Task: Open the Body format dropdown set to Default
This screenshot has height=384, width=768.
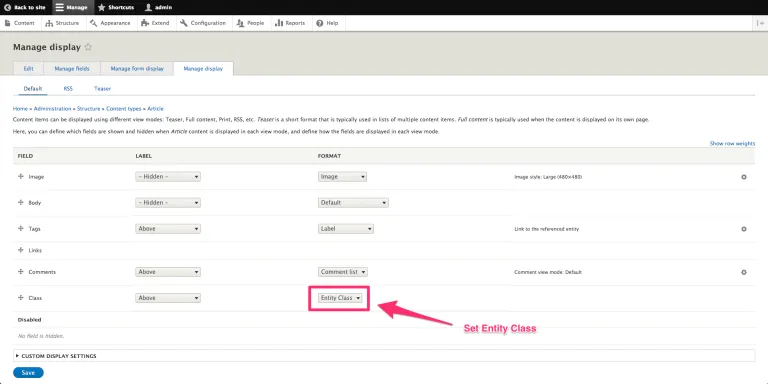Action: click(x=353, y=203)
